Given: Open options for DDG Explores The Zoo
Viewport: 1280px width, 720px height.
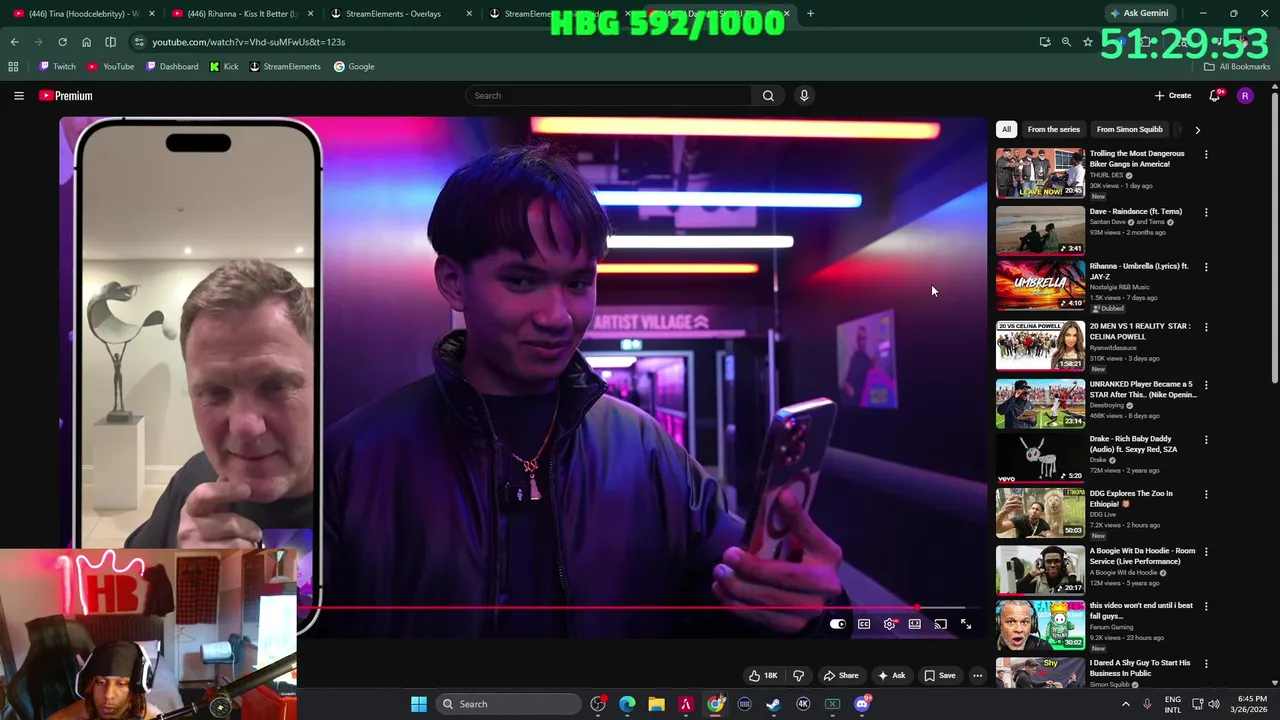Looking at the screenshot, I should point(1206,494).
